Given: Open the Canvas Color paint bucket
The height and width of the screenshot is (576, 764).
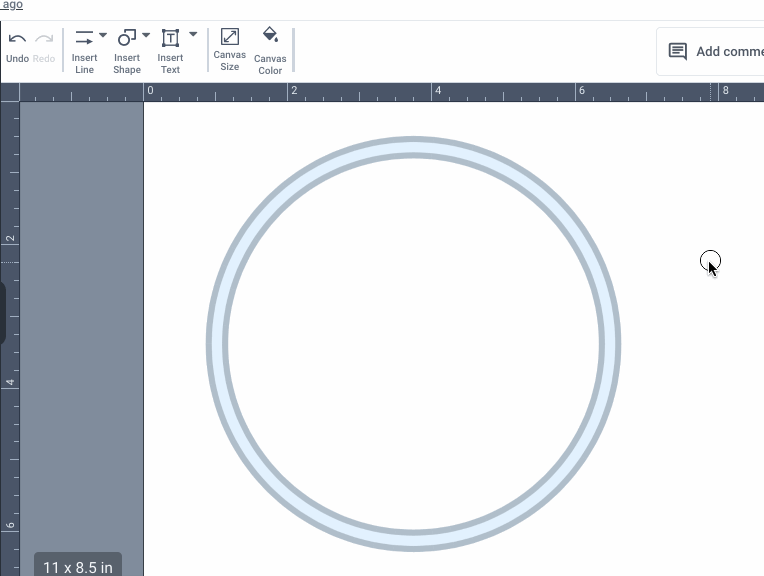Looking at the screenshot, I should coord(270,36).
